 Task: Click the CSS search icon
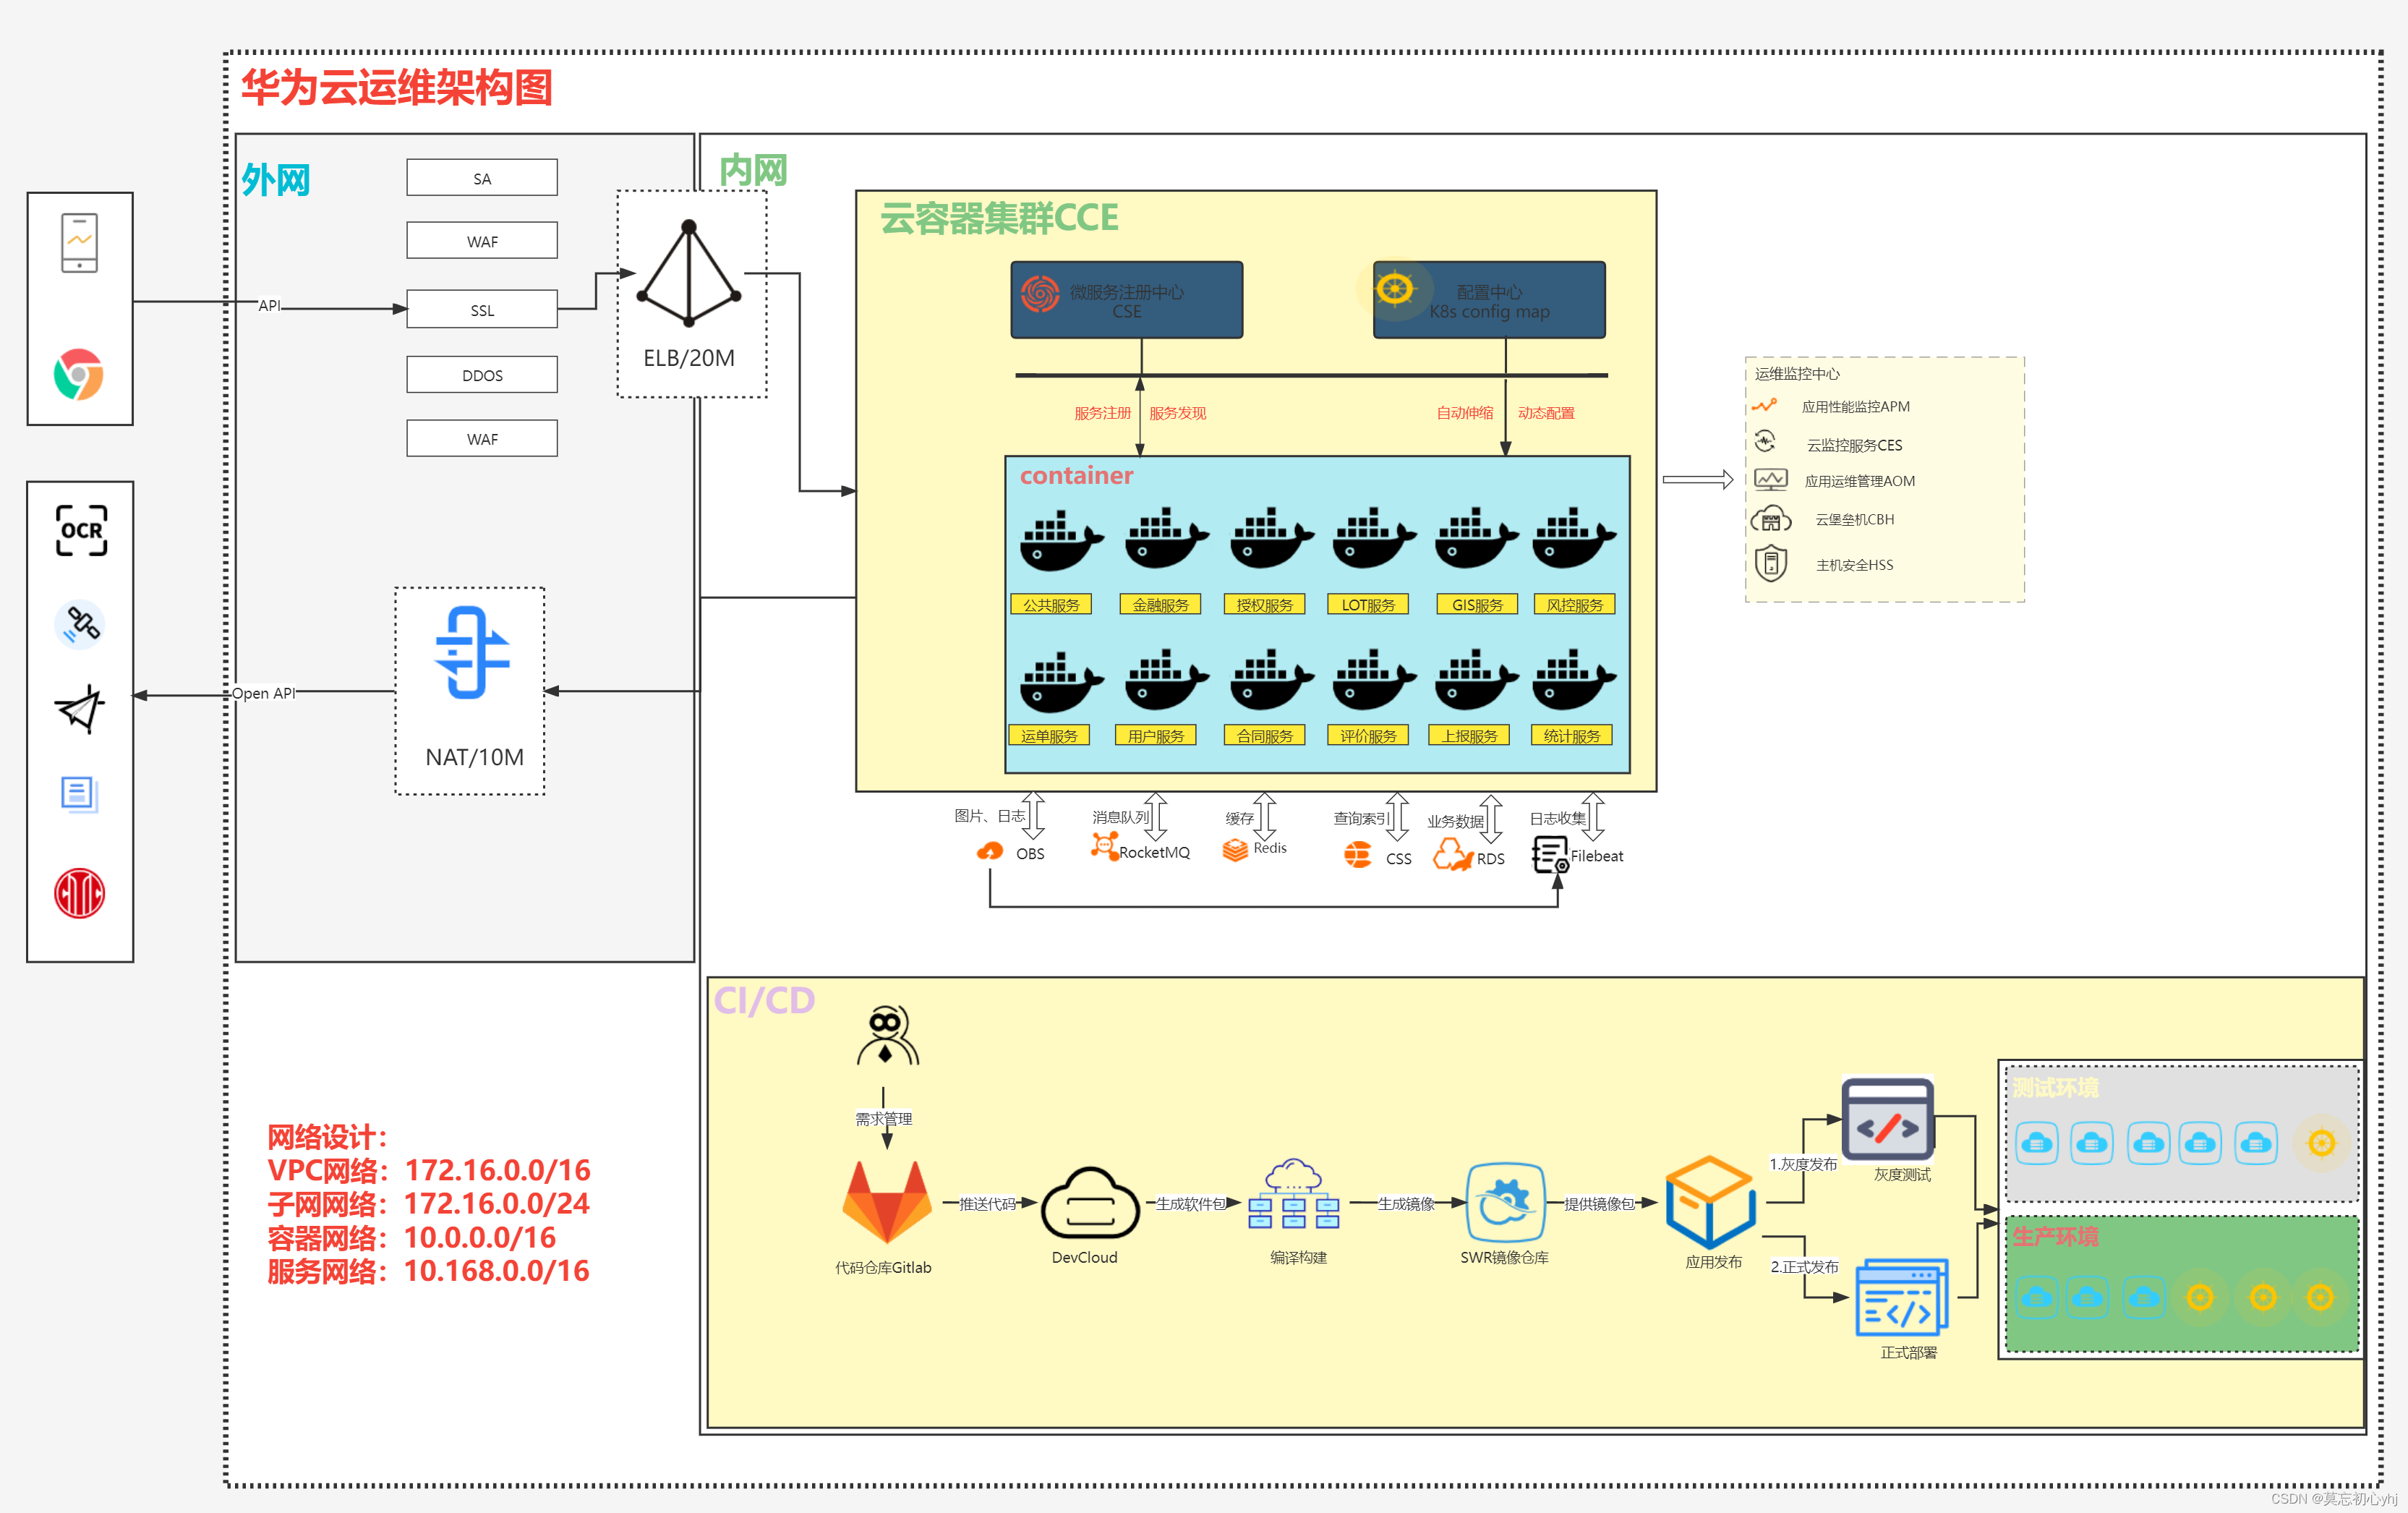coord(1358,855)
